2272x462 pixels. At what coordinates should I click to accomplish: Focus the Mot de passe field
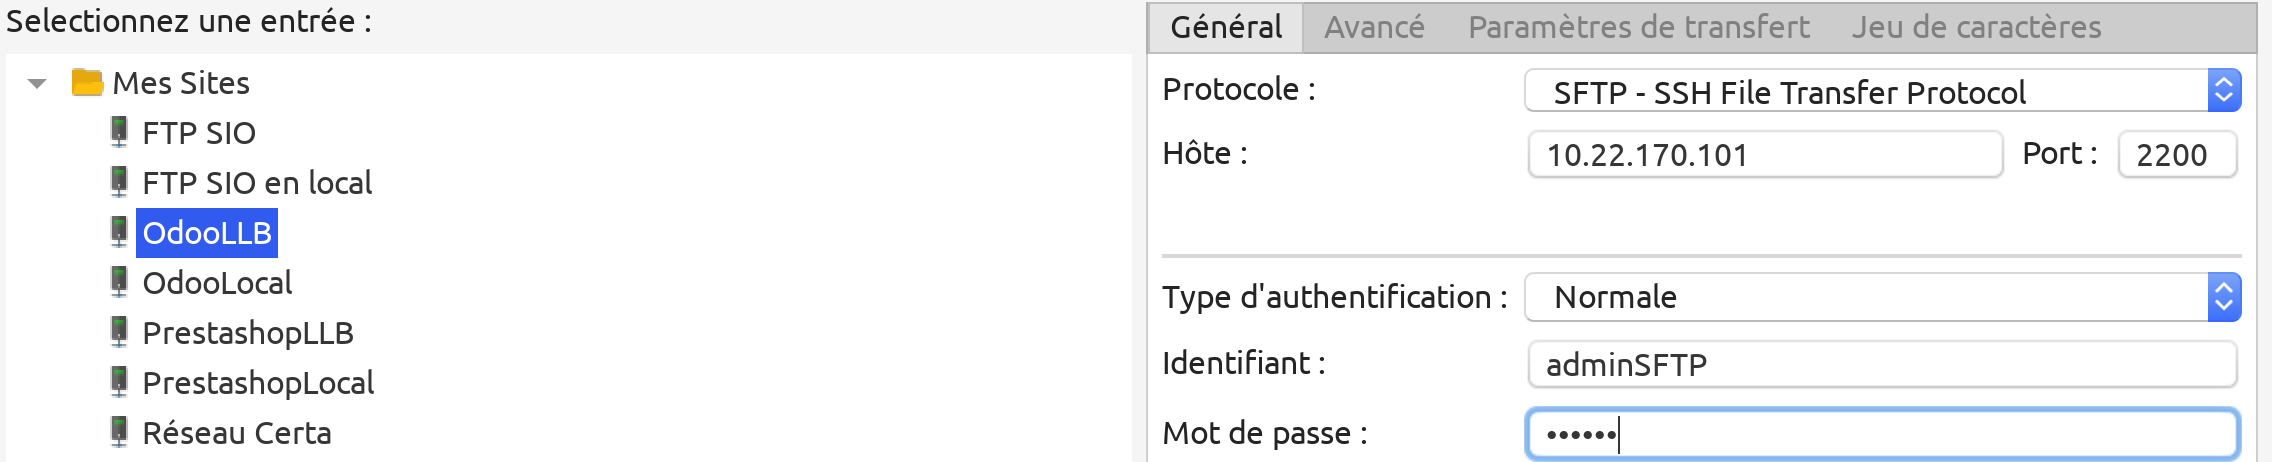[x=1882, y=434]
